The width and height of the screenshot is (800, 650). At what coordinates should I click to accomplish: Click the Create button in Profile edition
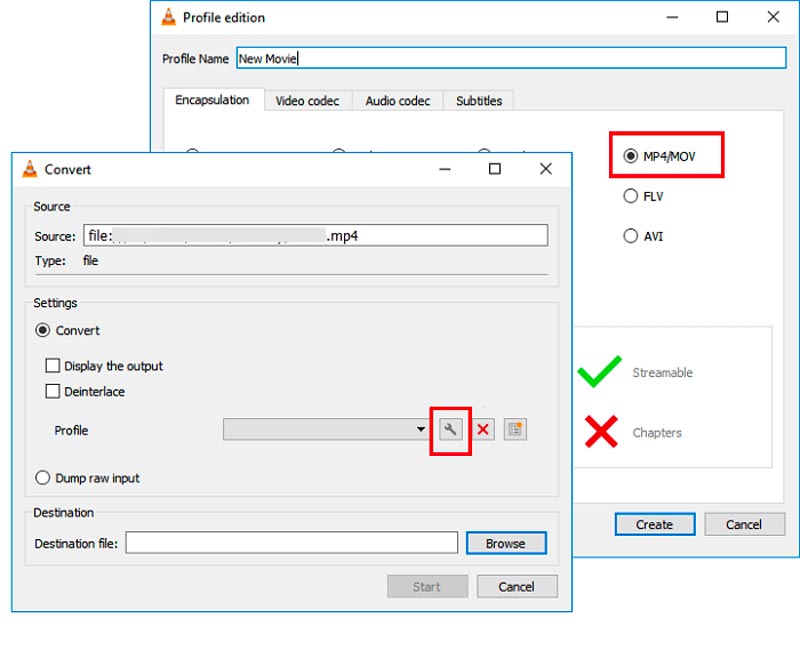[x=654, y=524]
